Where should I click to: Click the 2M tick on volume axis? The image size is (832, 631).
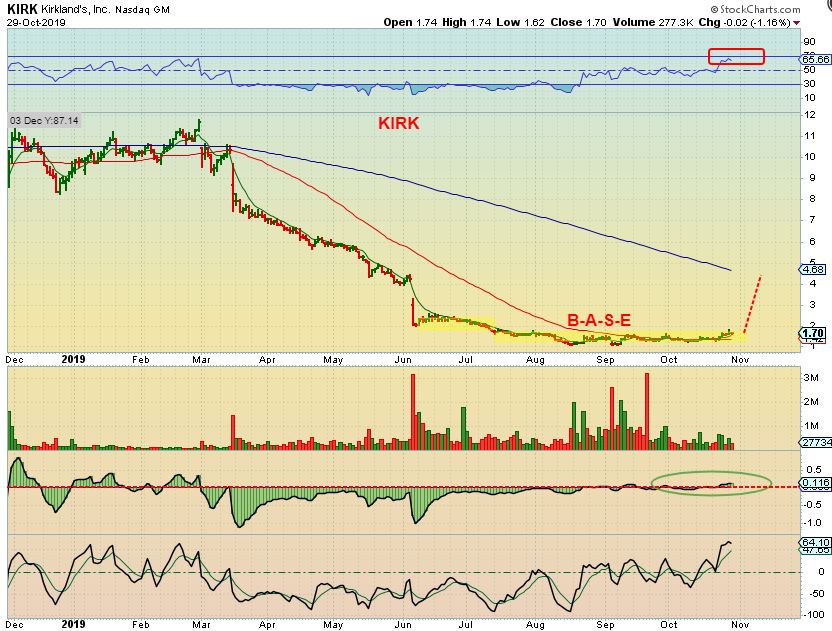click(811, 402)
